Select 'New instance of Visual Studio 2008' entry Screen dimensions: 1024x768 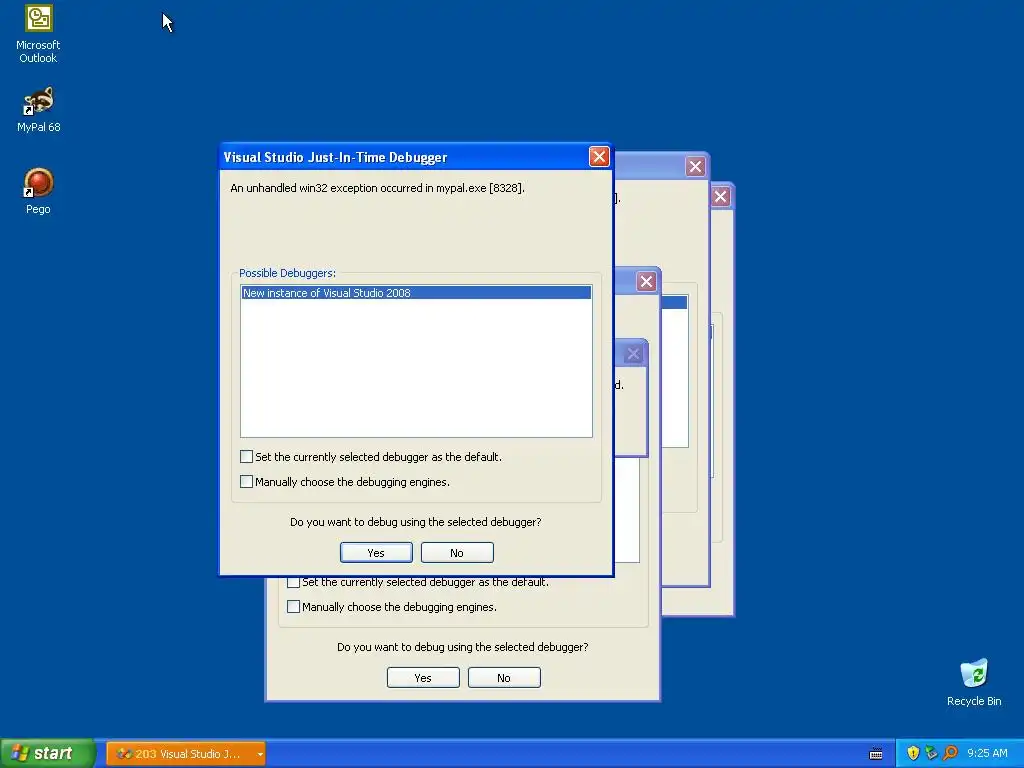pyautogui.click(x=416, y=293)
